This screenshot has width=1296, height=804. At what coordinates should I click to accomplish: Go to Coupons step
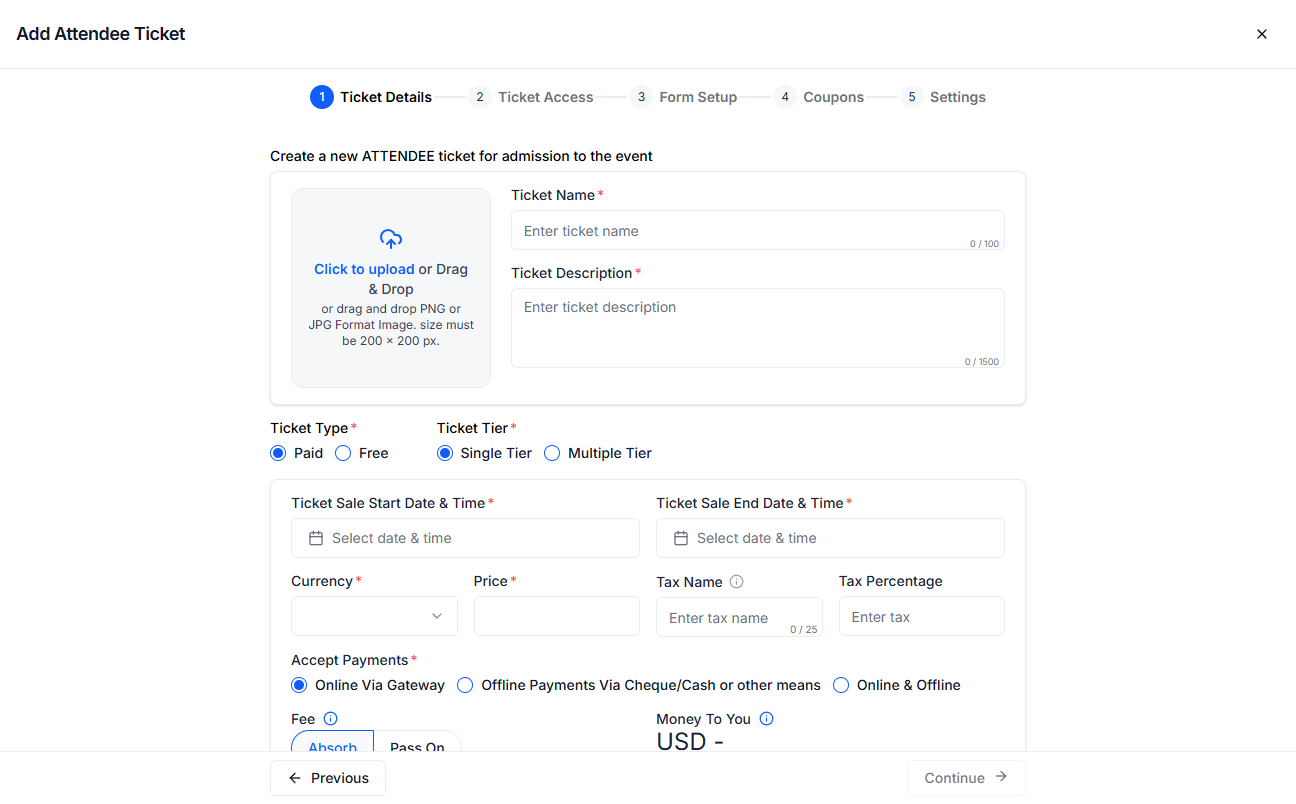coord(818,97)
